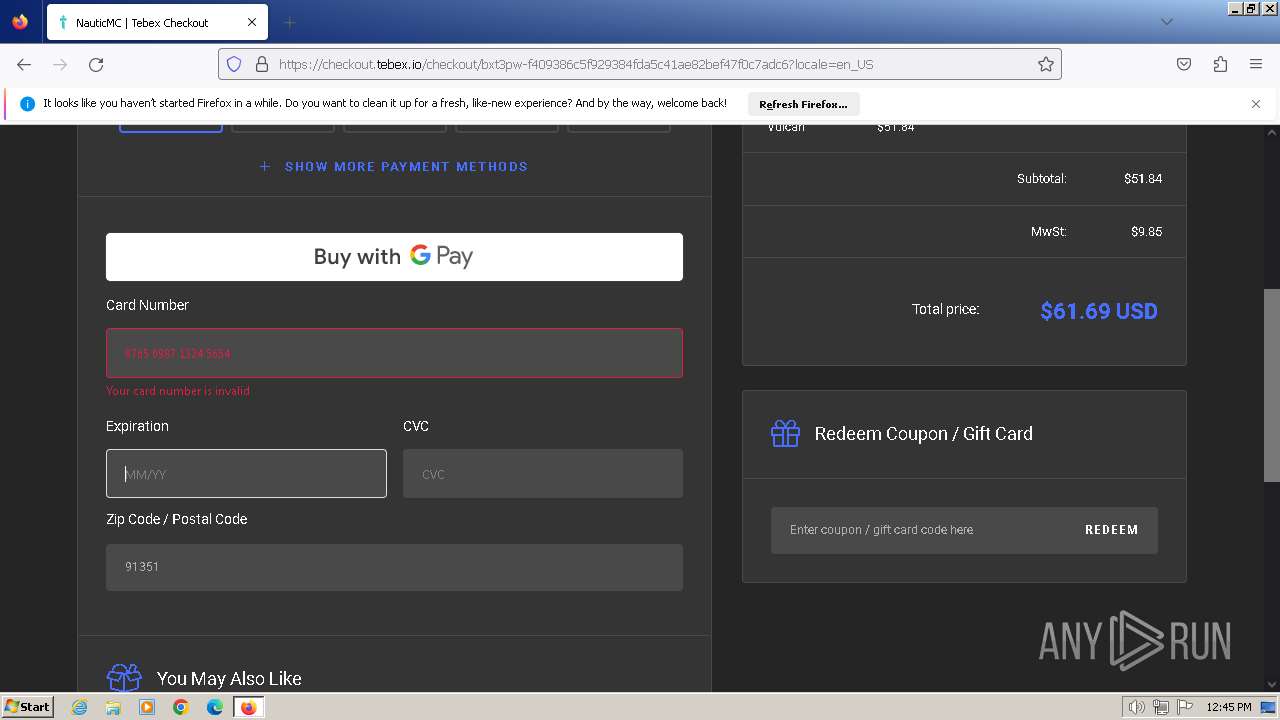Click the $61.69 USD total price
The image size is (1280, 720).
pos(1099,311)
